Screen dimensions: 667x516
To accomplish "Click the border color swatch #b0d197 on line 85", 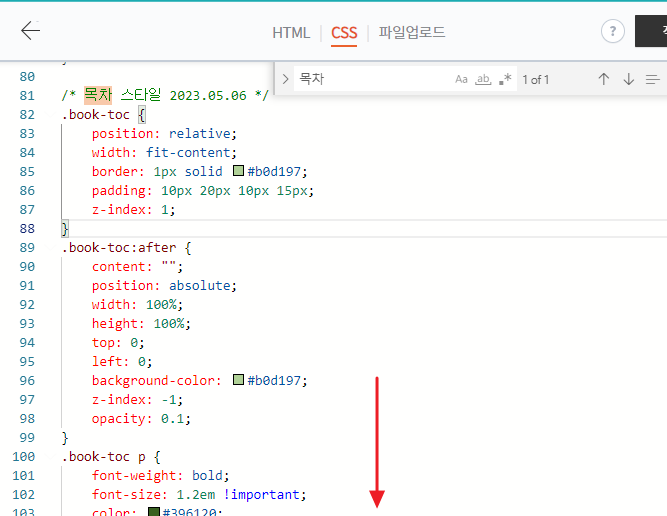I will click(238, 171).
